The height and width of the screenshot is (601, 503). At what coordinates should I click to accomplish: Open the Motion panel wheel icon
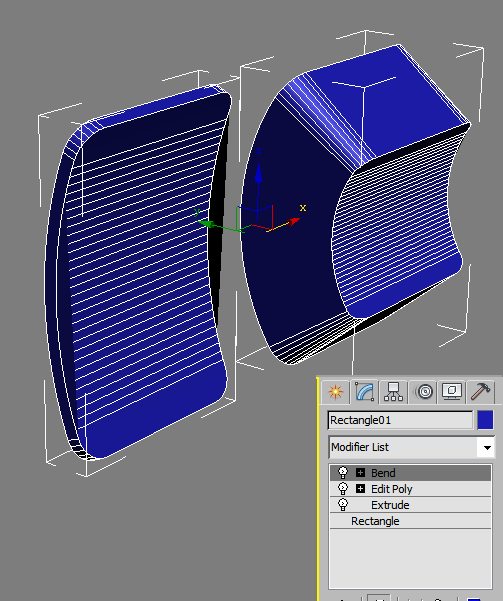coord(423,392)
